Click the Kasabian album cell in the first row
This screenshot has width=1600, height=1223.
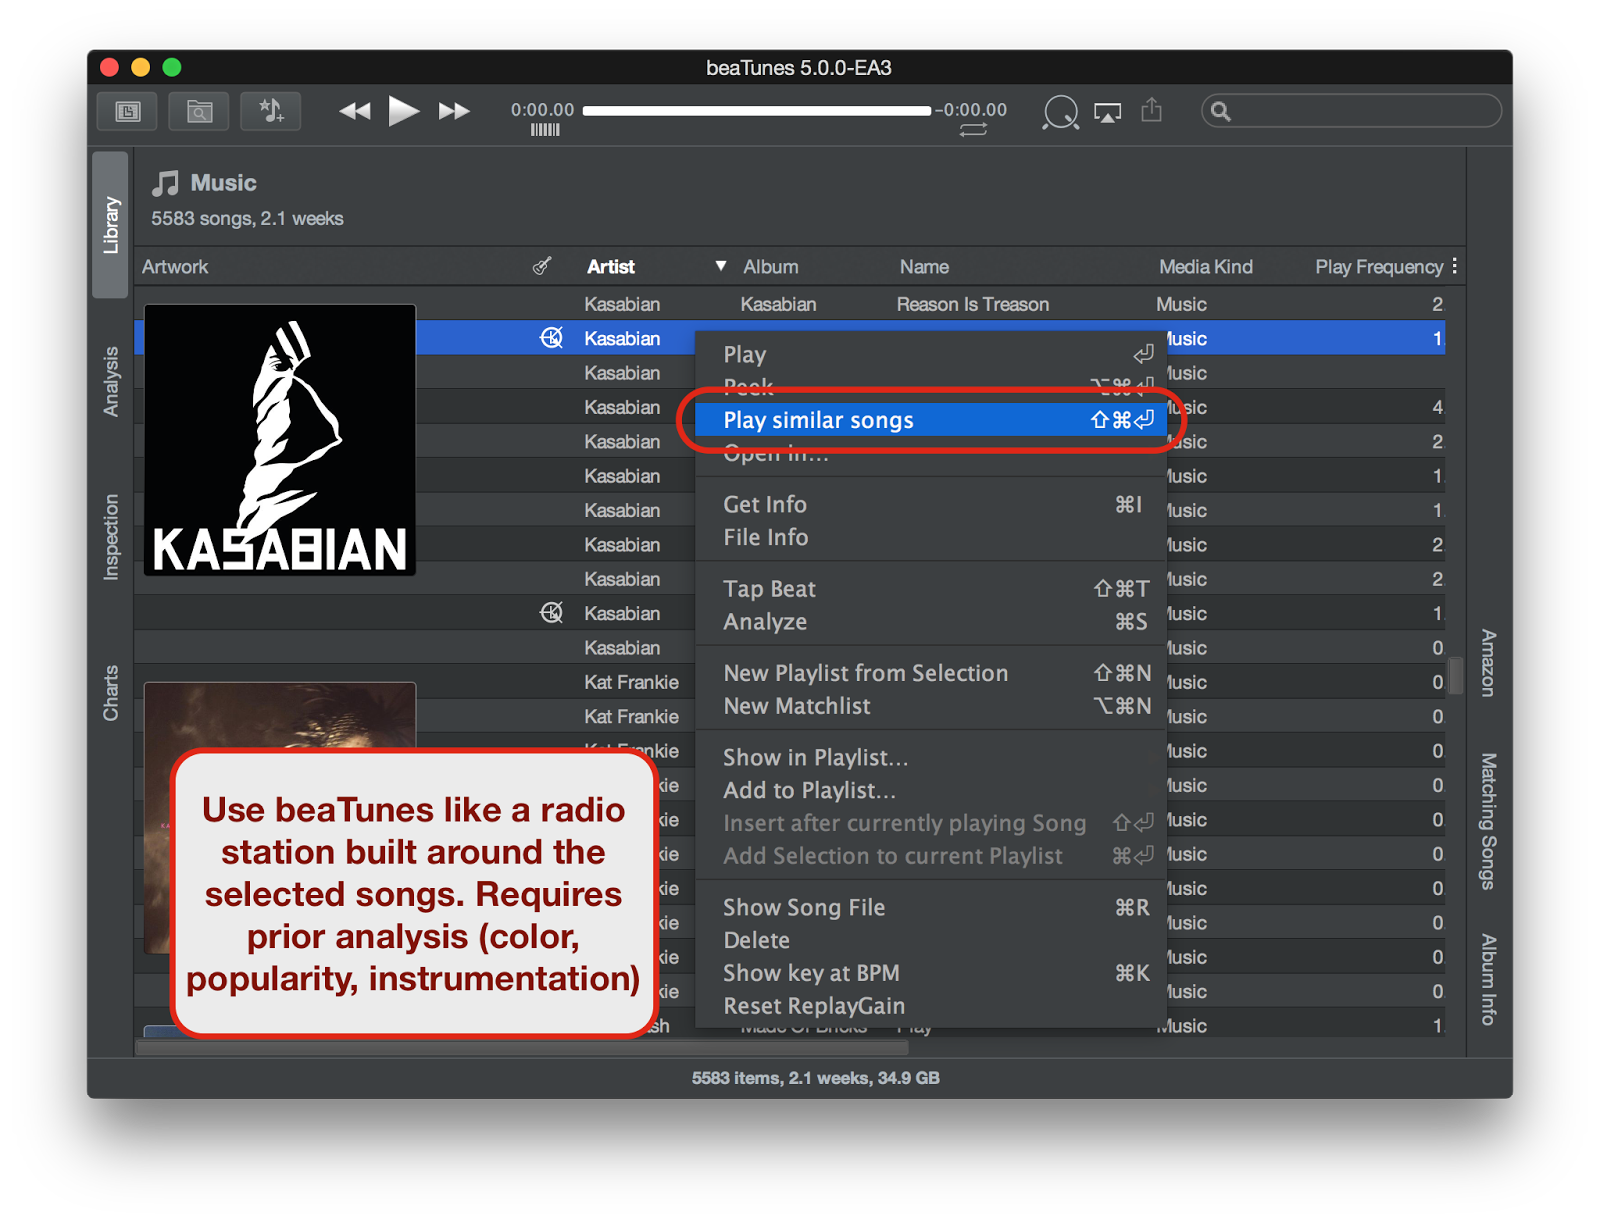(x=778, y=304)
